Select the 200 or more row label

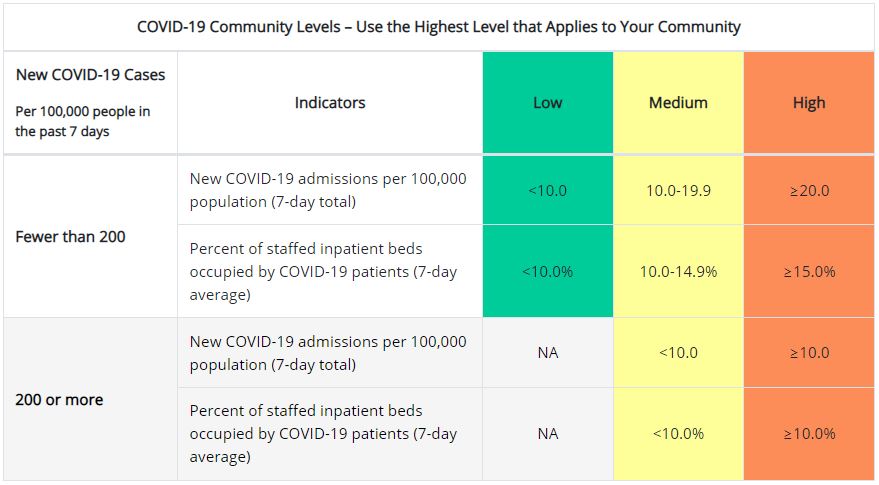click(59, 399)
